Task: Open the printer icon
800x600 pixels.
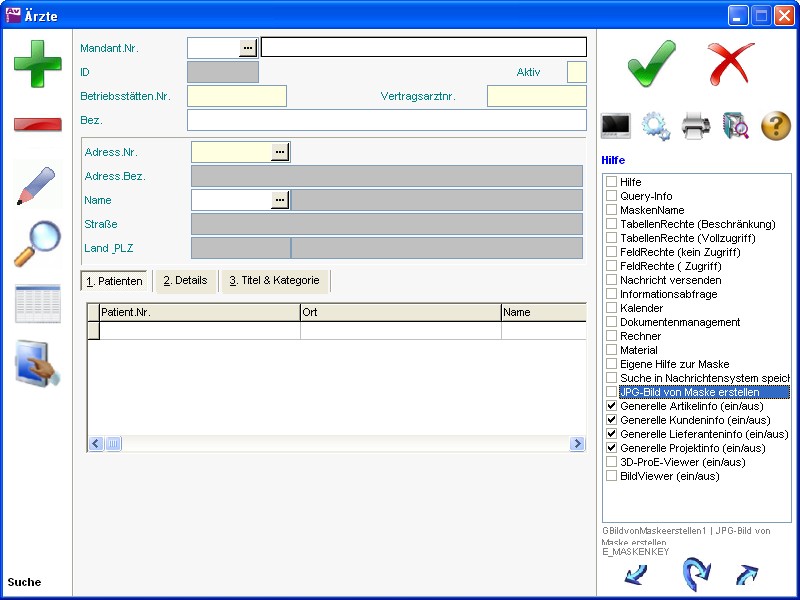Action: pyautogui.click(x=696, y=126)
